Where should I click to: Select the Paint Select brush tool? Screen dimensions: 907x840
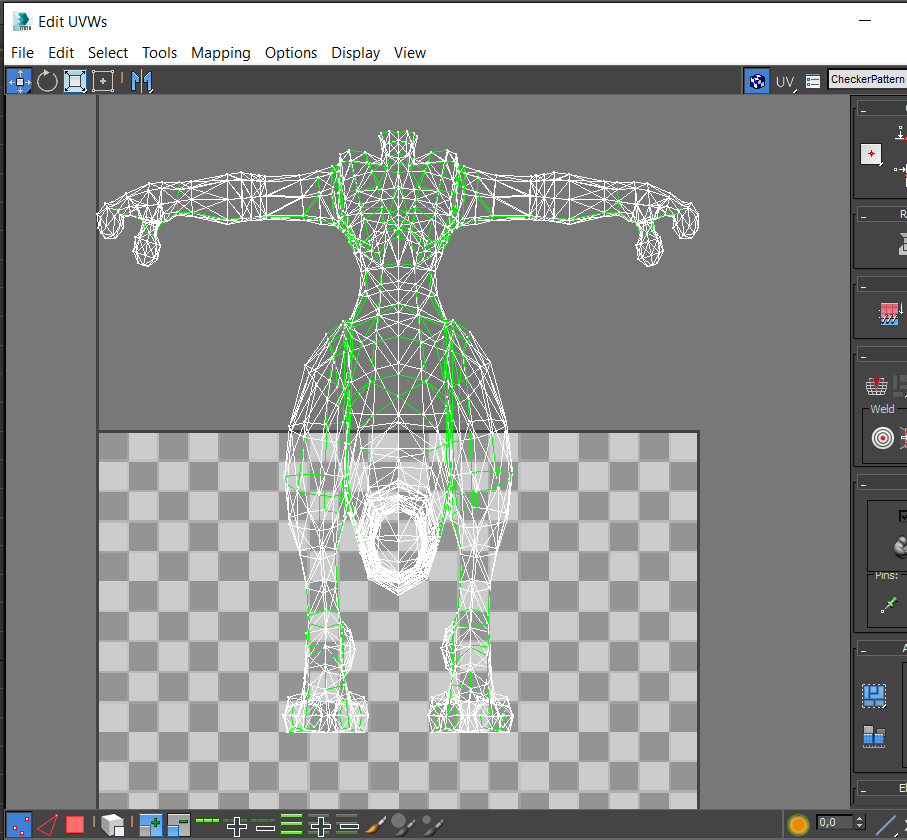point(376,825)
